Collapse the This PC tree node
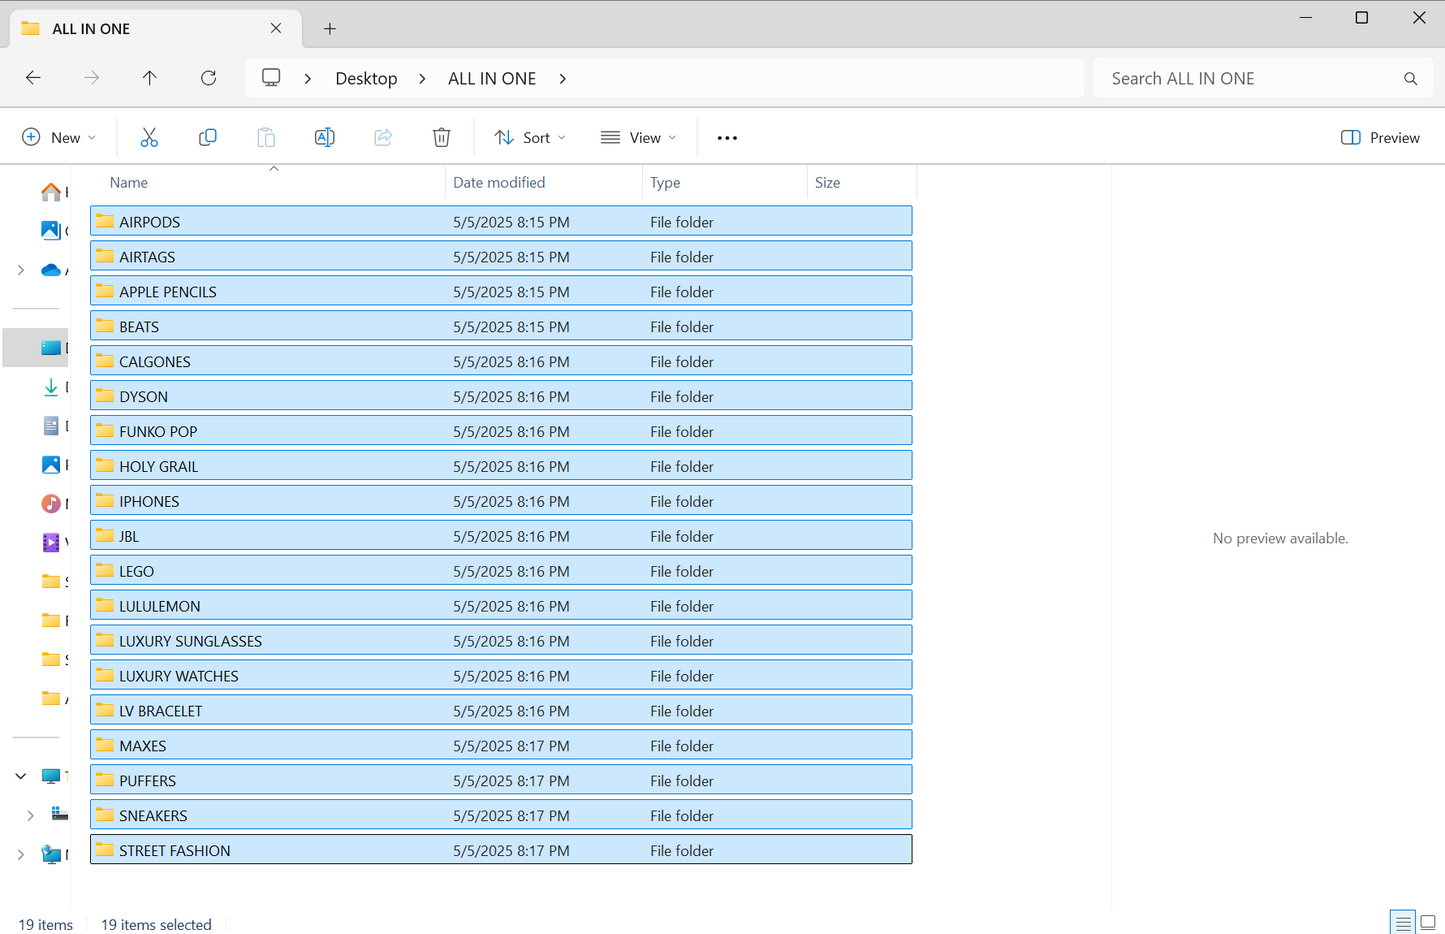The width and height of the screenshot is (1445, 934). [x=21, y=776]
